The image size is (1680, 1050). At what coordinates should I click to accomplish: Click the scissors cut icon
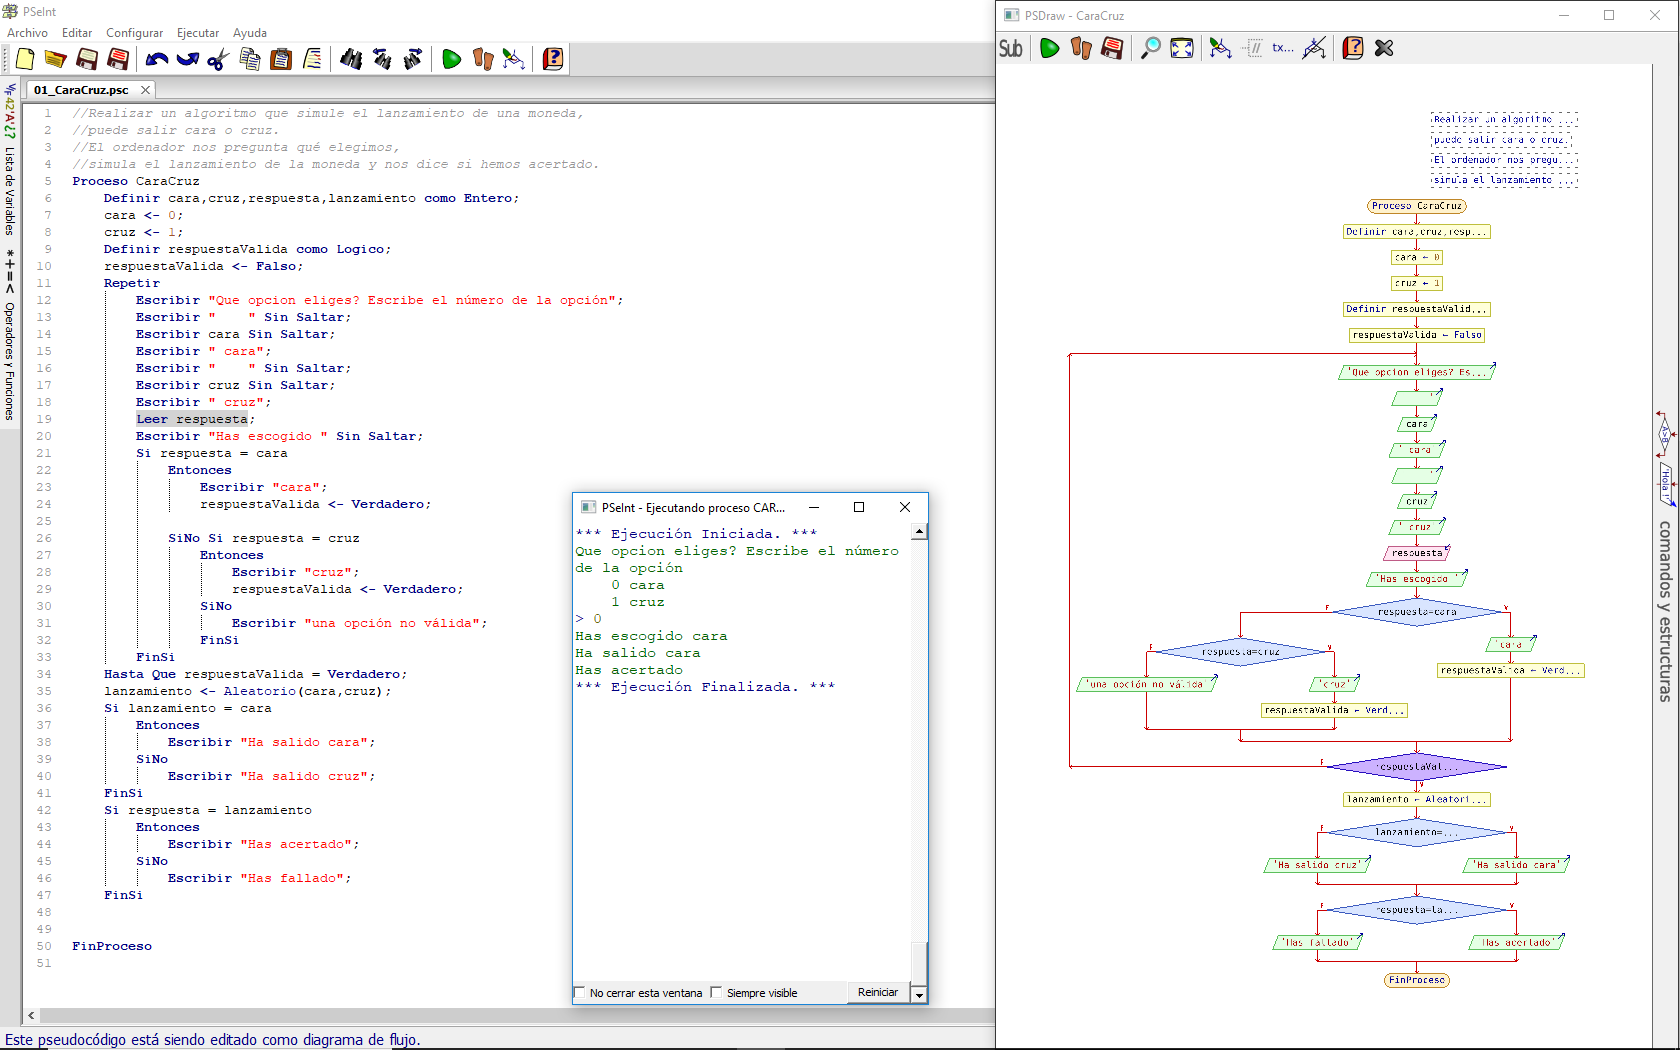pos(218,59)
